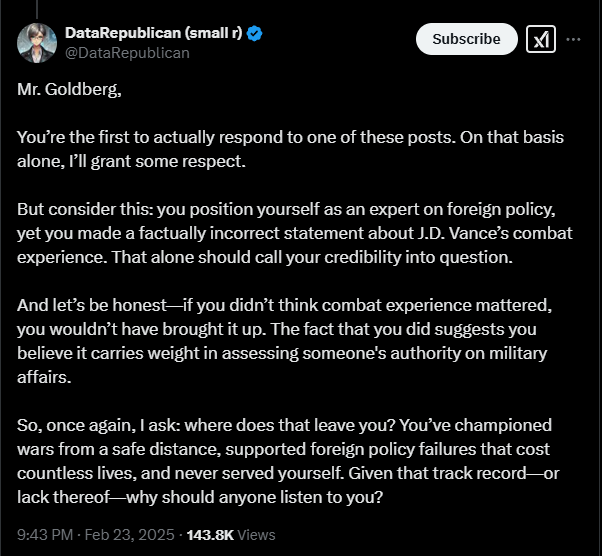Click the blue verified checkmark badge

(x=254, y=33)
